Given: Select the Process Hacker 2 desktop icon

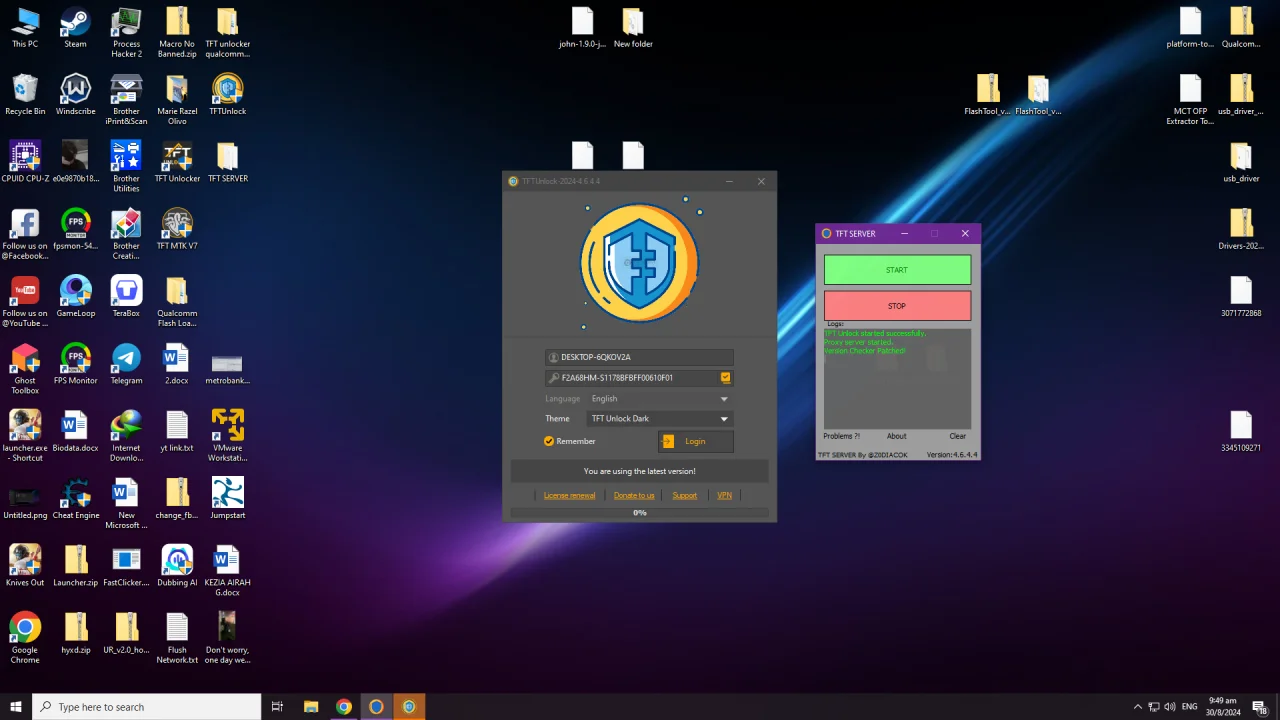Looking at the screenshot, I should click(x=126, y=33).
